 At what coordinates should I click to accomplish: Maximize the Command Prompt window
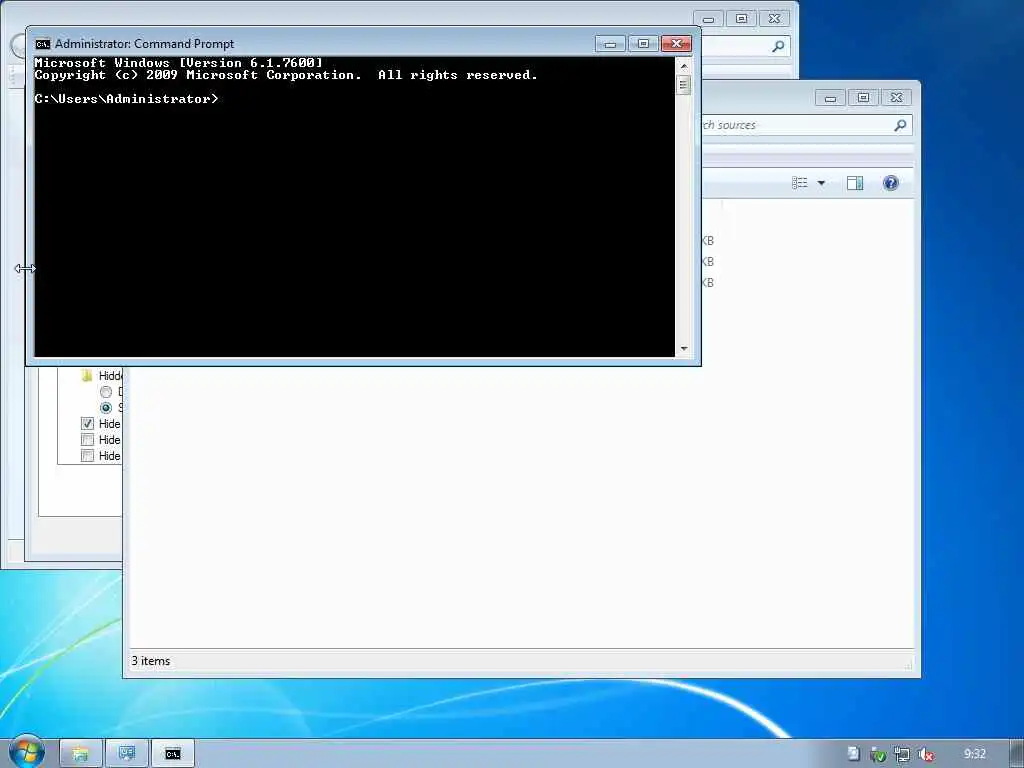pyautogui.click(x=643, y=44)
